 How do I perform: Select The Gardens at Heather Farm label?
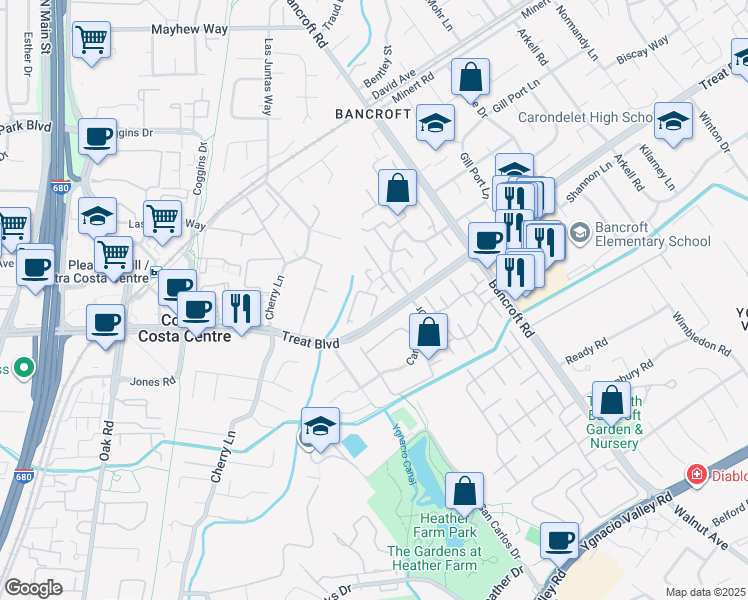pyautogui.click(x=434, y=558)
